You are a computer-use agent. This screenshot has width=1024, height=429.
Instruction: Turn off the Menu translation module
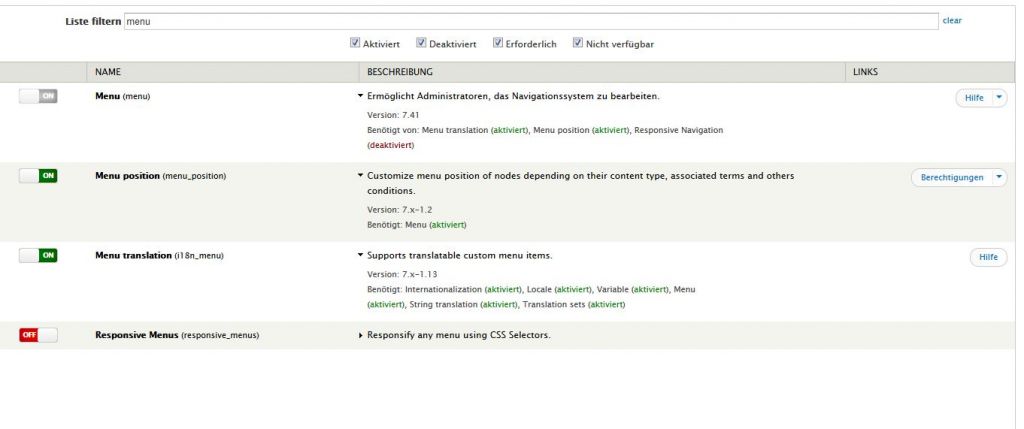pos(38,255)
